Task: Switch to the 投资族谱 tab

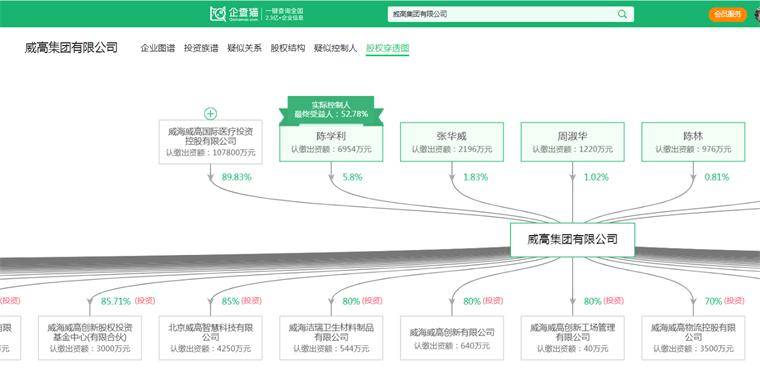Action: pos(201,48)
